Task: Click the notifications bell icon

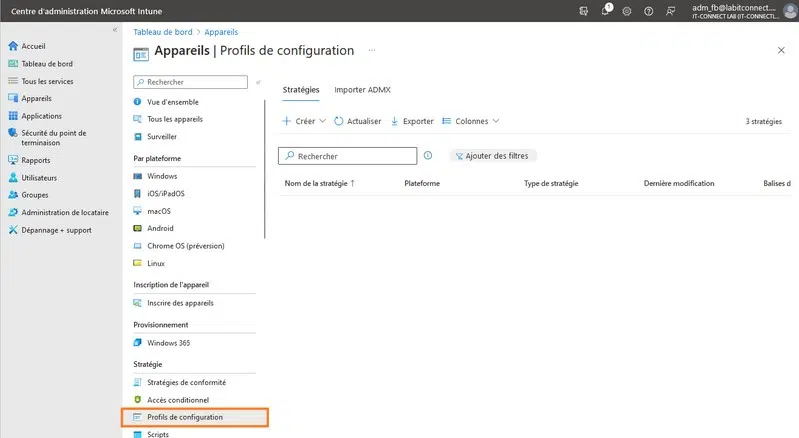Action: pos(605,11)
